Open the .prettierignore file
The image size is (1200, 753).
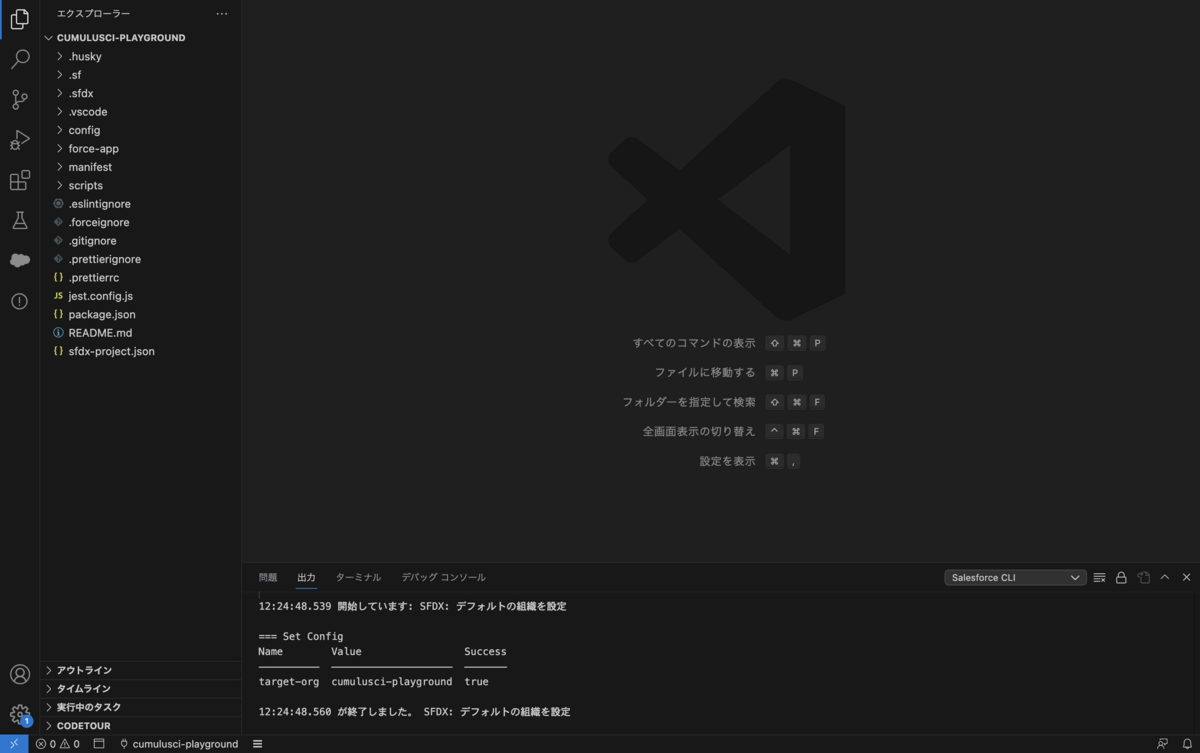point(105,259)
